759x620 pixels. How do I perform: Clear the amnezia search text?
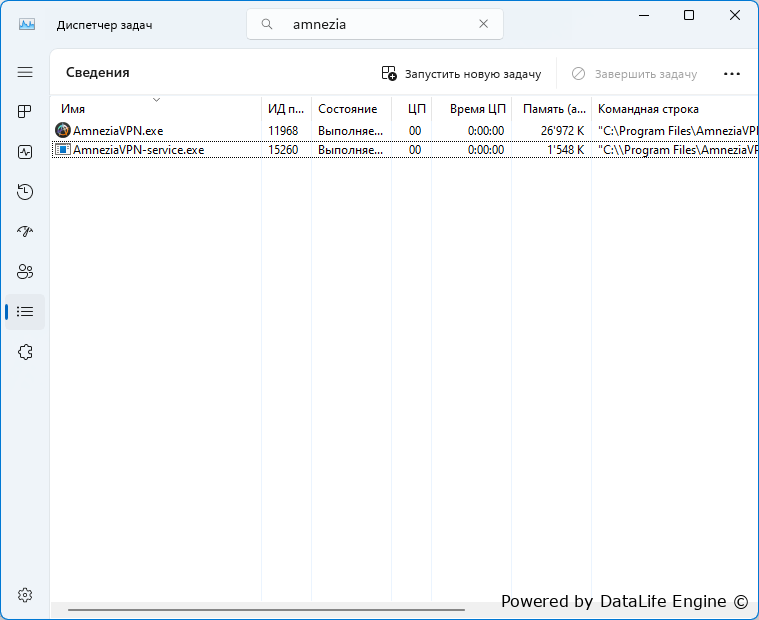[x=483, y=24]
